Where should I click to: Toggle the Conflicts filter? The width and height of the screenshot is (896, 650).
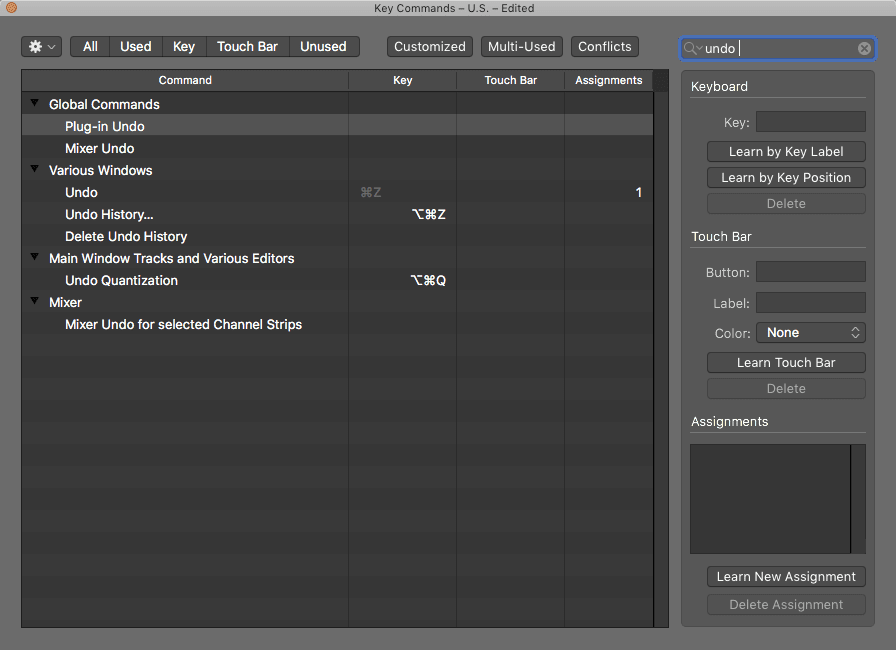tap(604, 46)
